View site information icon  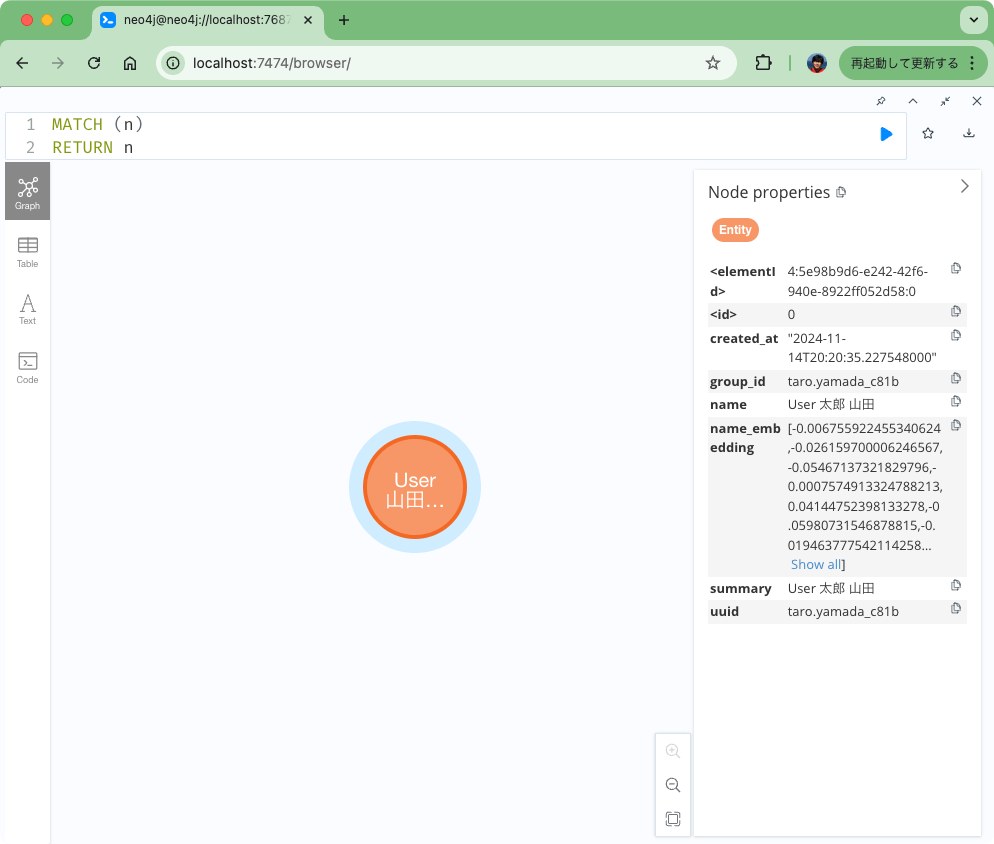pyautogui.click(x=172, y=63)
